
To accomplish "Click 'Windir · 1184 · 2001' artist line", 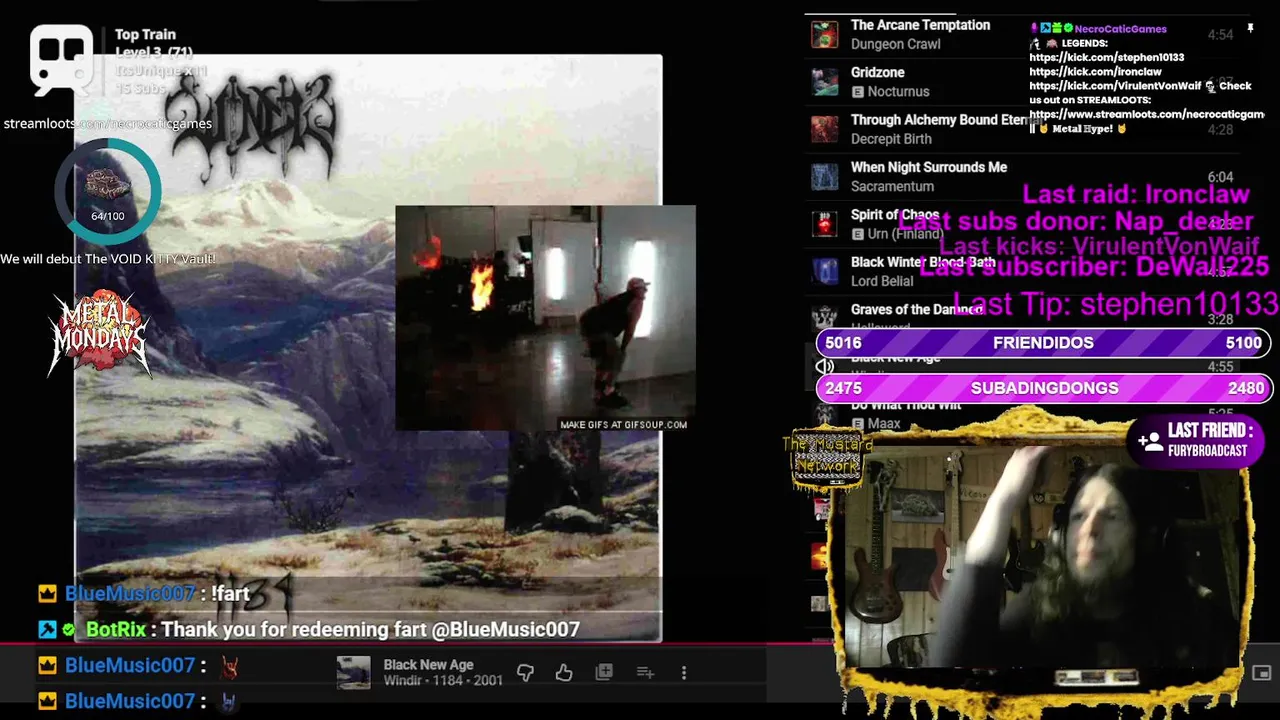I will (443, 681).
